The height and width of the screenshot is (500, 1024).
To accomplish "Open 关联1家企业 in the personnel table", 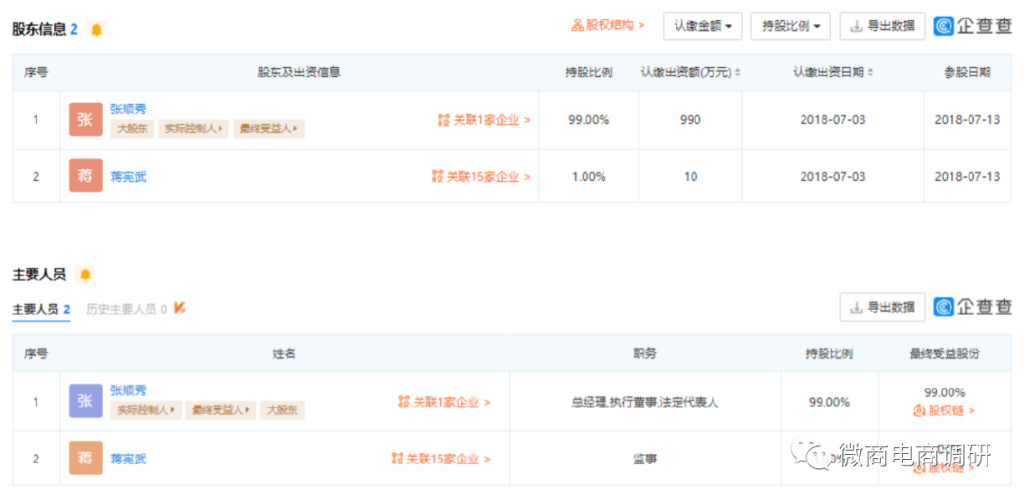I will tap(444, 402).
